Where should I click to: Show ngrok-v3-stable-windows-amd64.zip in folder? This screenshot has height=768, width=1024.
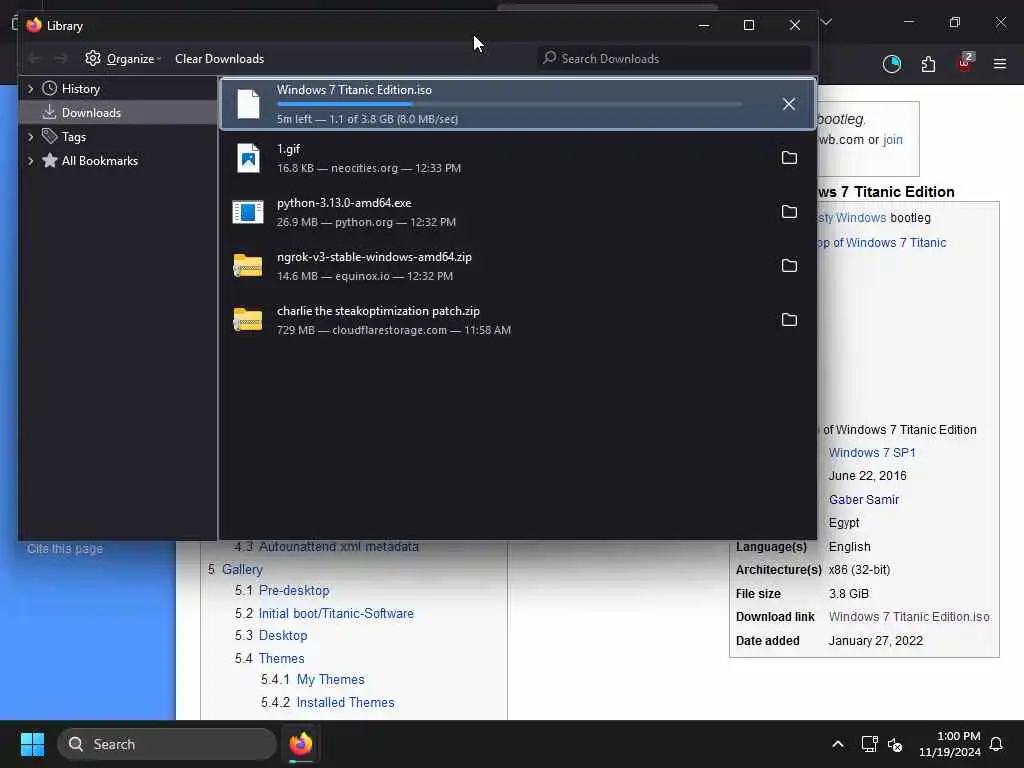(789, 266)
